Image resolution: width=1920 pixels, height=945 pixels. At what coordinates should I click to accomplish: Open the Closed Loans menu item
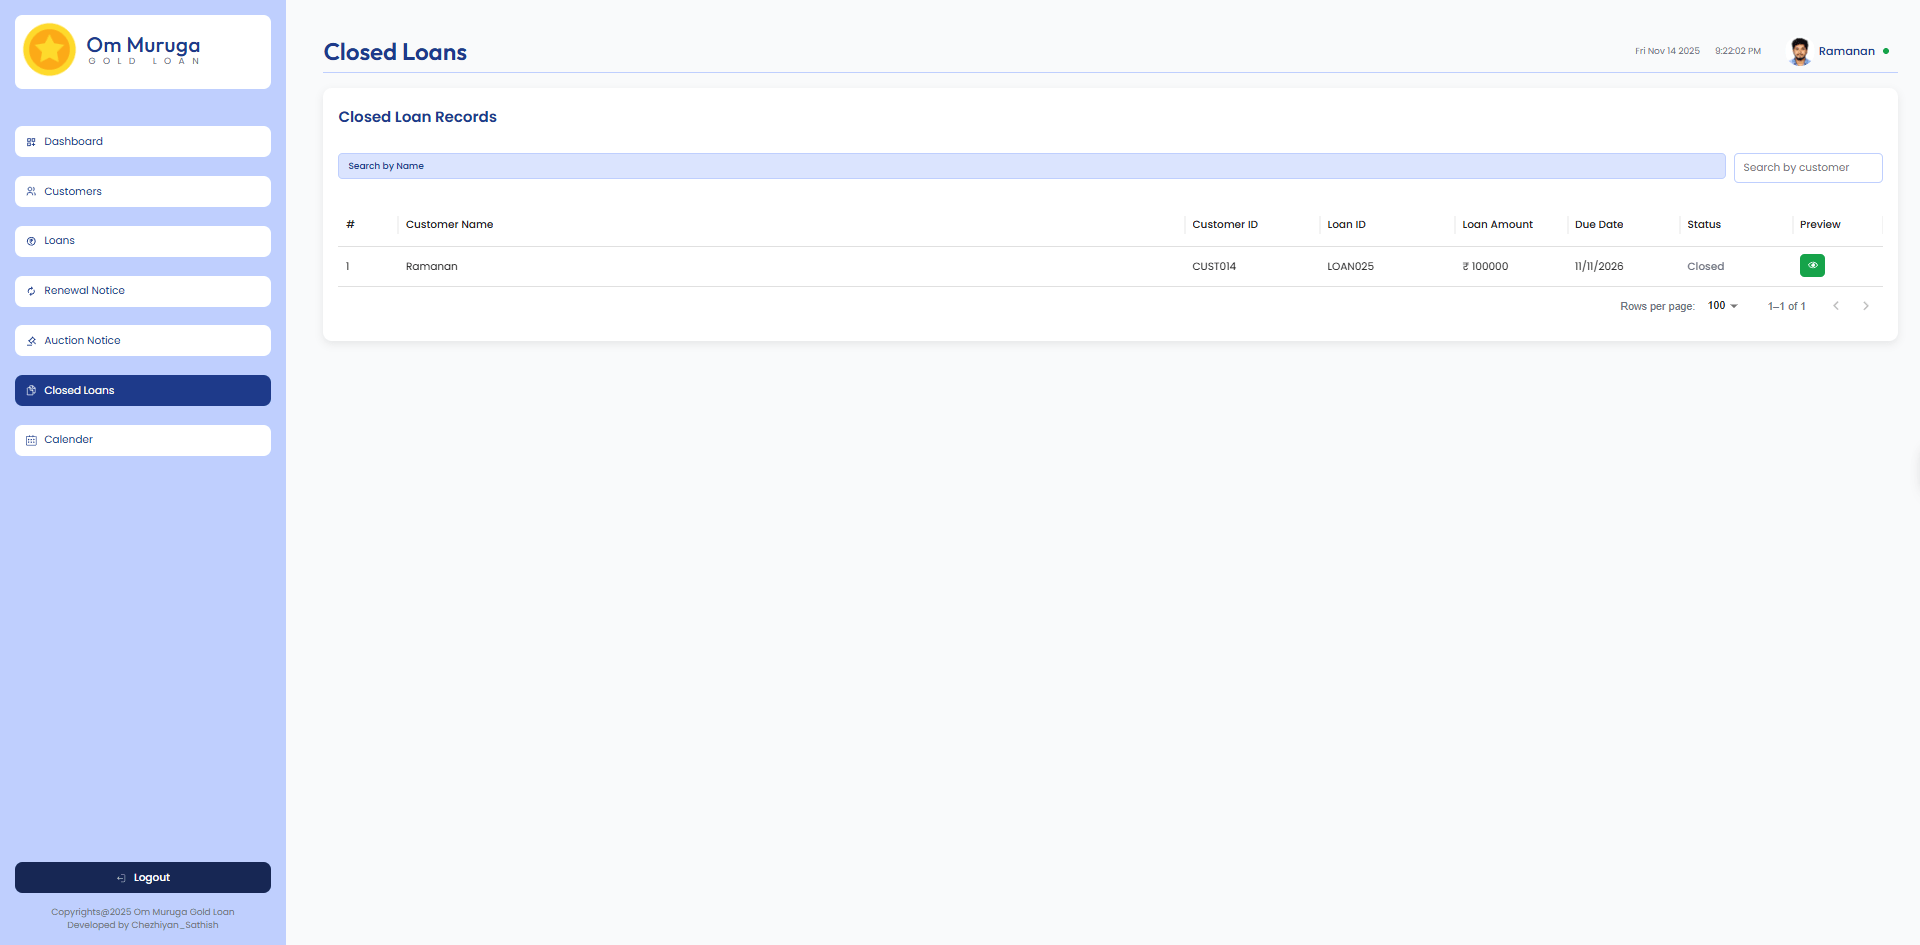click(x=143, y=391)
